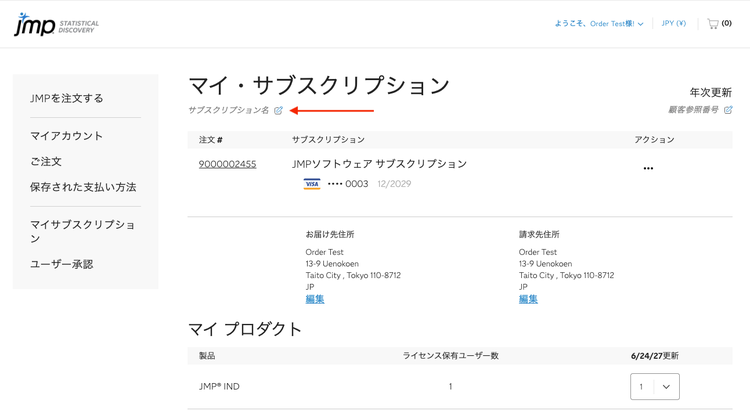Go to マイアカウント in sidebar

coord(66,136)
